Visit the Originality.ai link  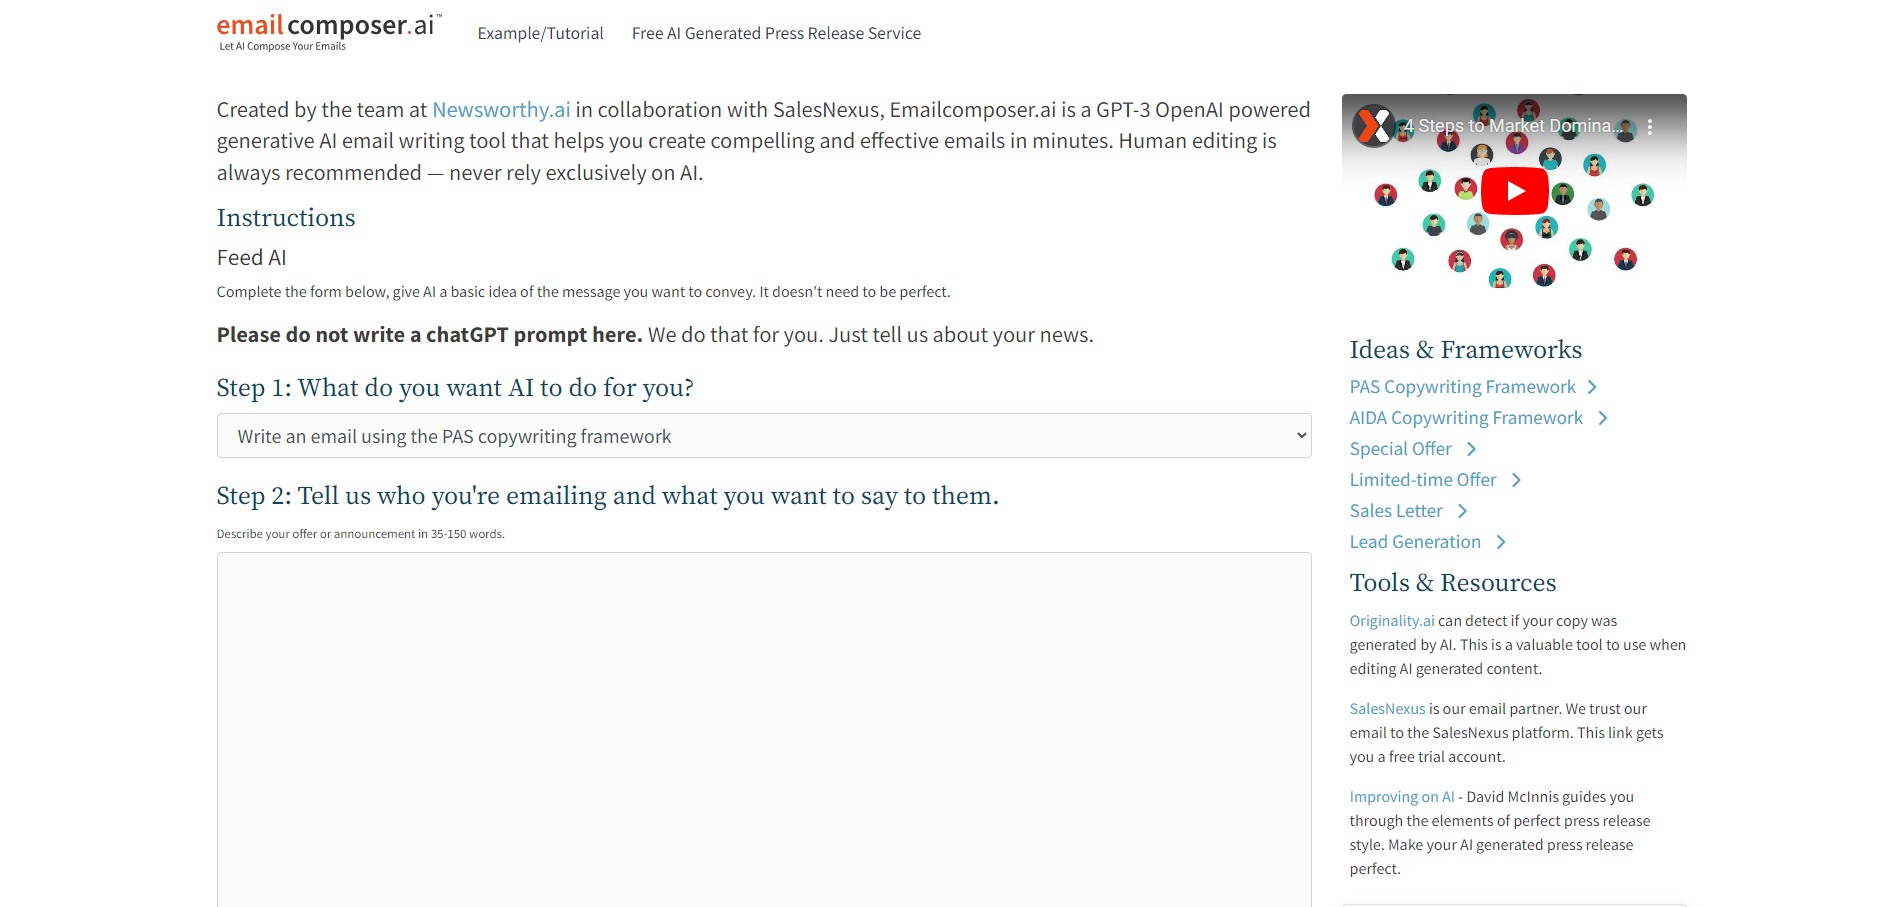[1391, 621]
